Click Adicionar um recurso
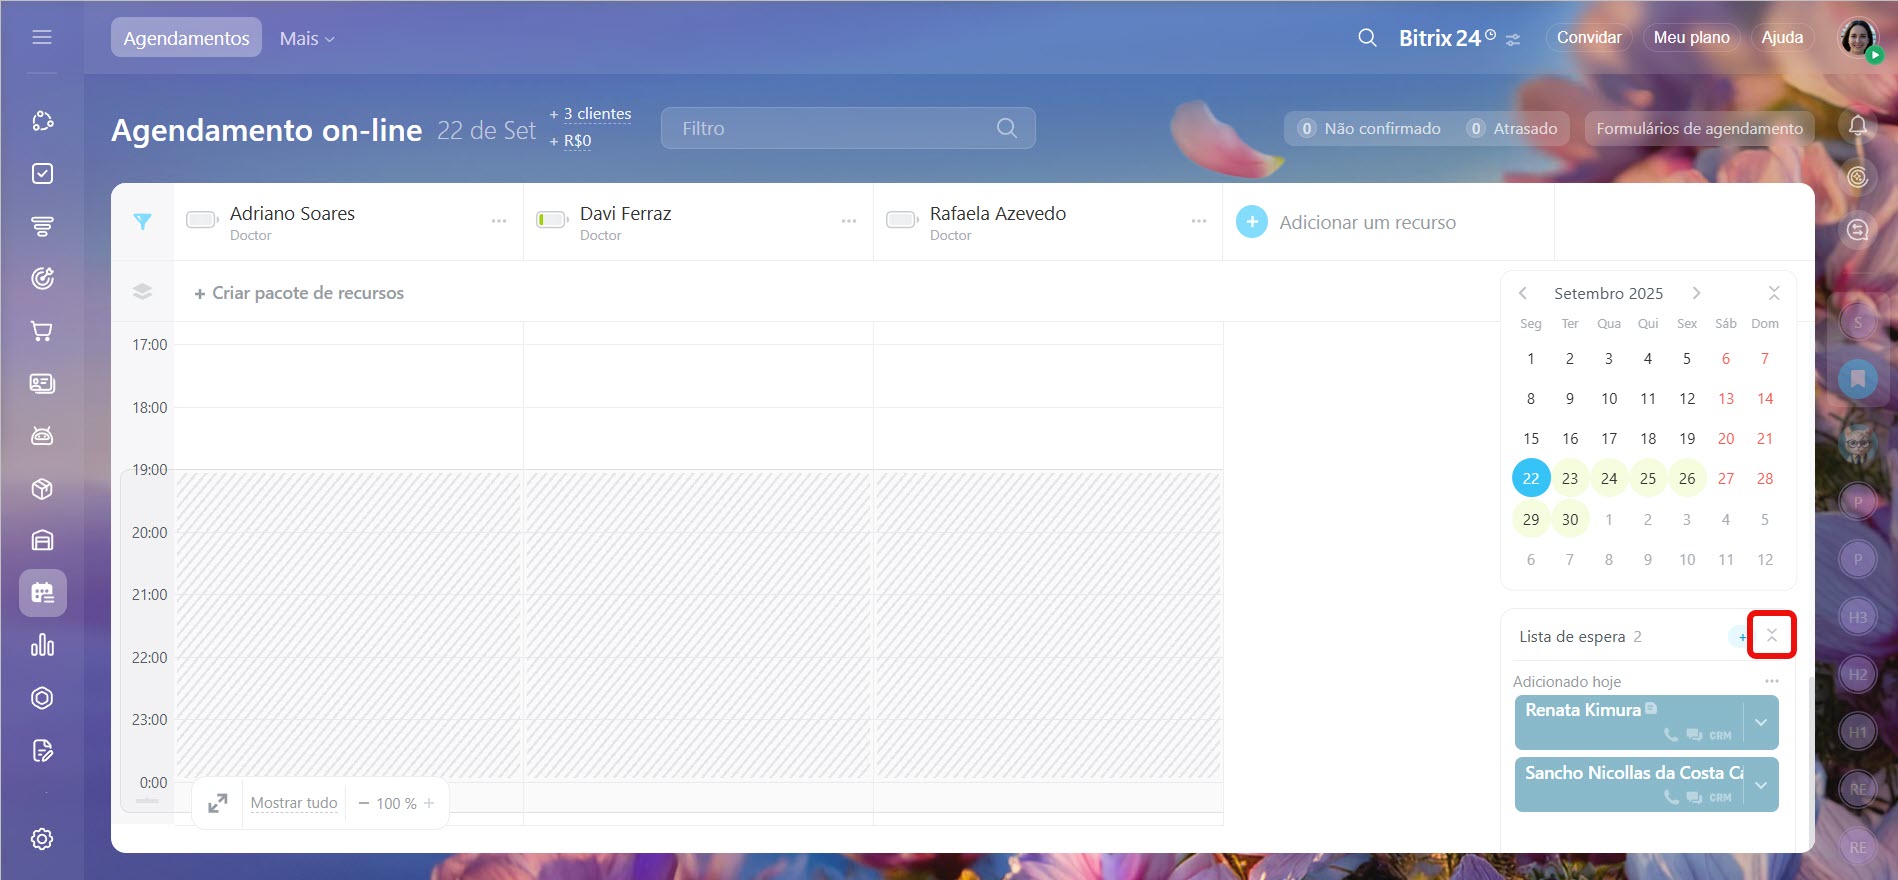Screen dimensions: 1898x880 click(1366, 222)
